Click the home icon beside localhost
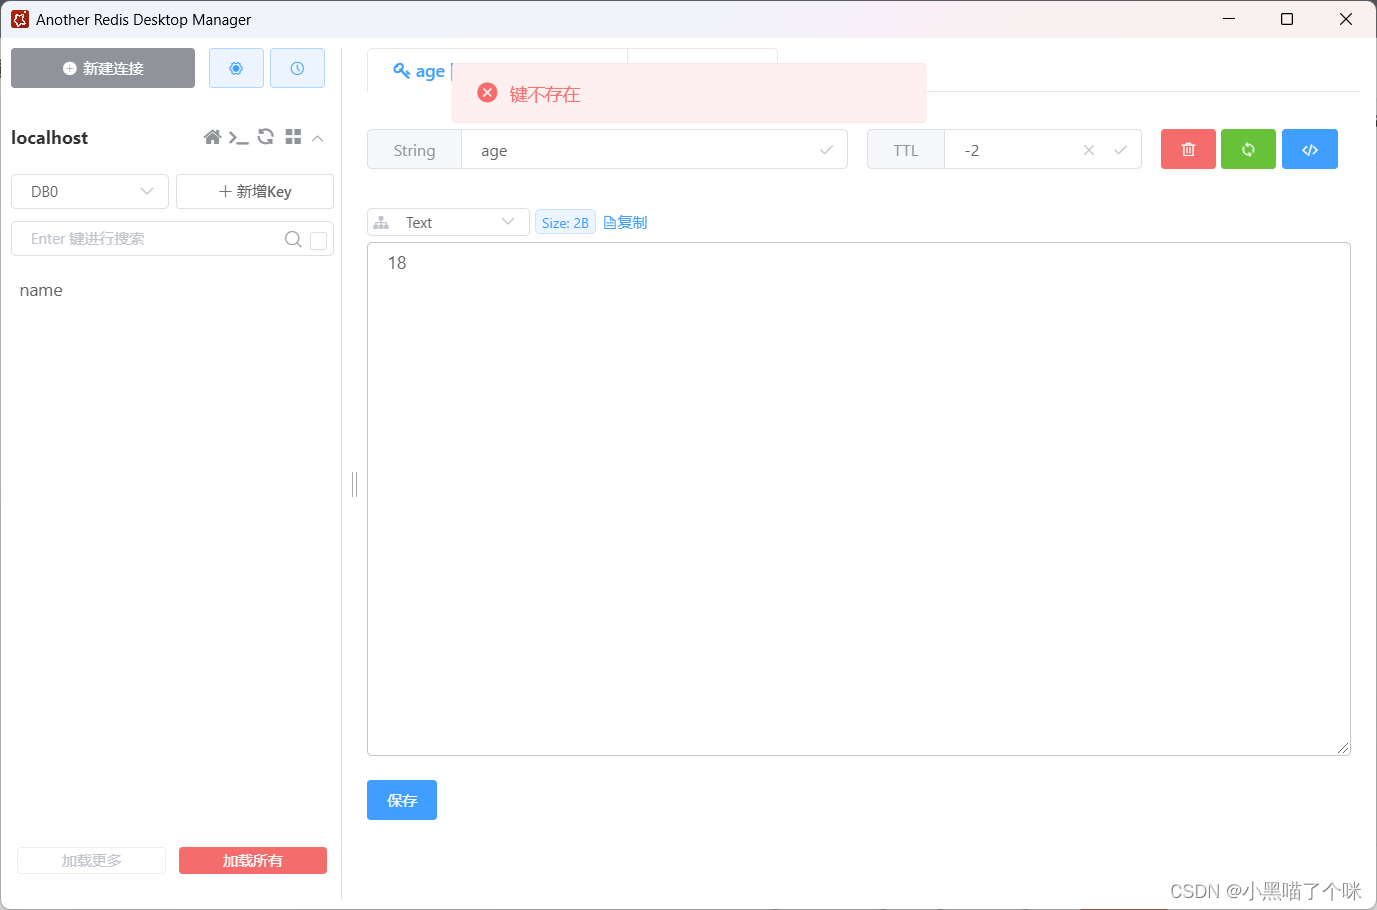 [212, 137]
